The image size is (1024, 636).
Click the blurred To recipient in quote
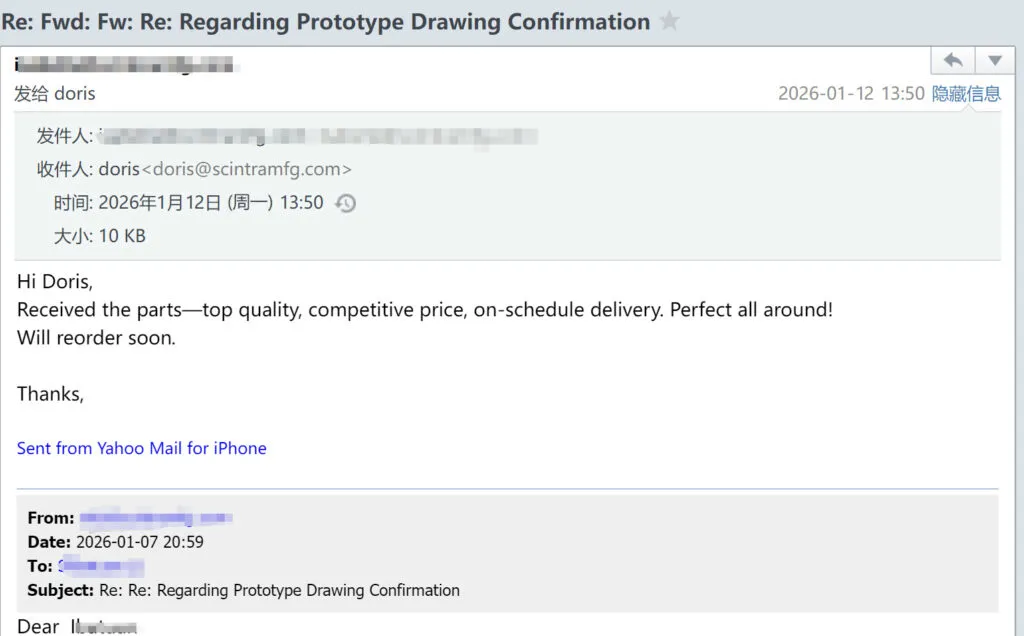click(101, 567)
